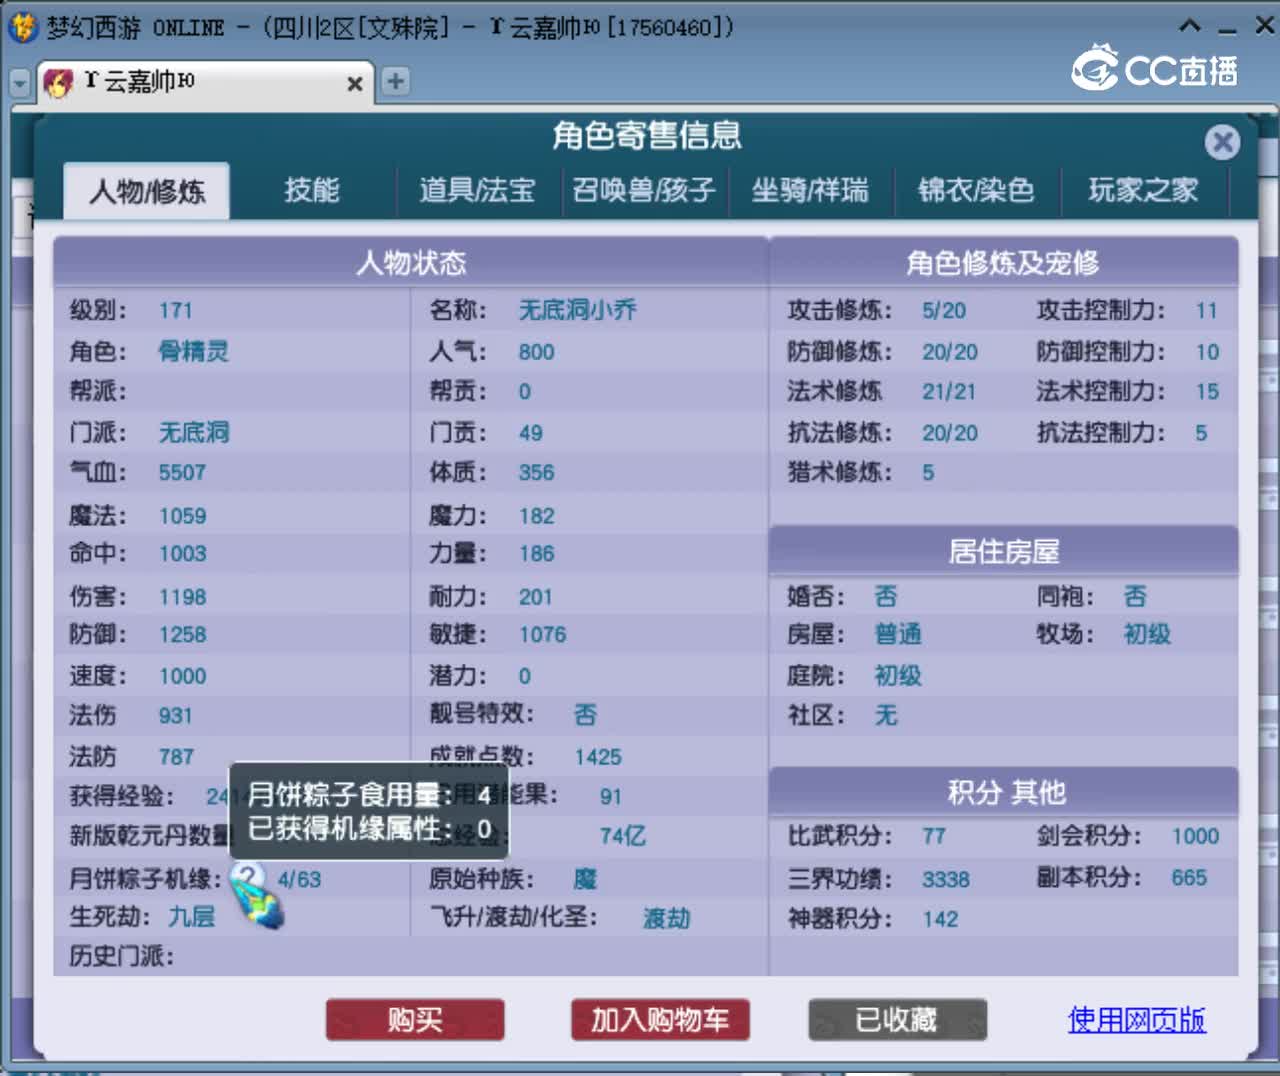Click the 梦幻西游 title bar app icon
The width and height of the screenshot is (1280, 1076).
coord(23,27)
